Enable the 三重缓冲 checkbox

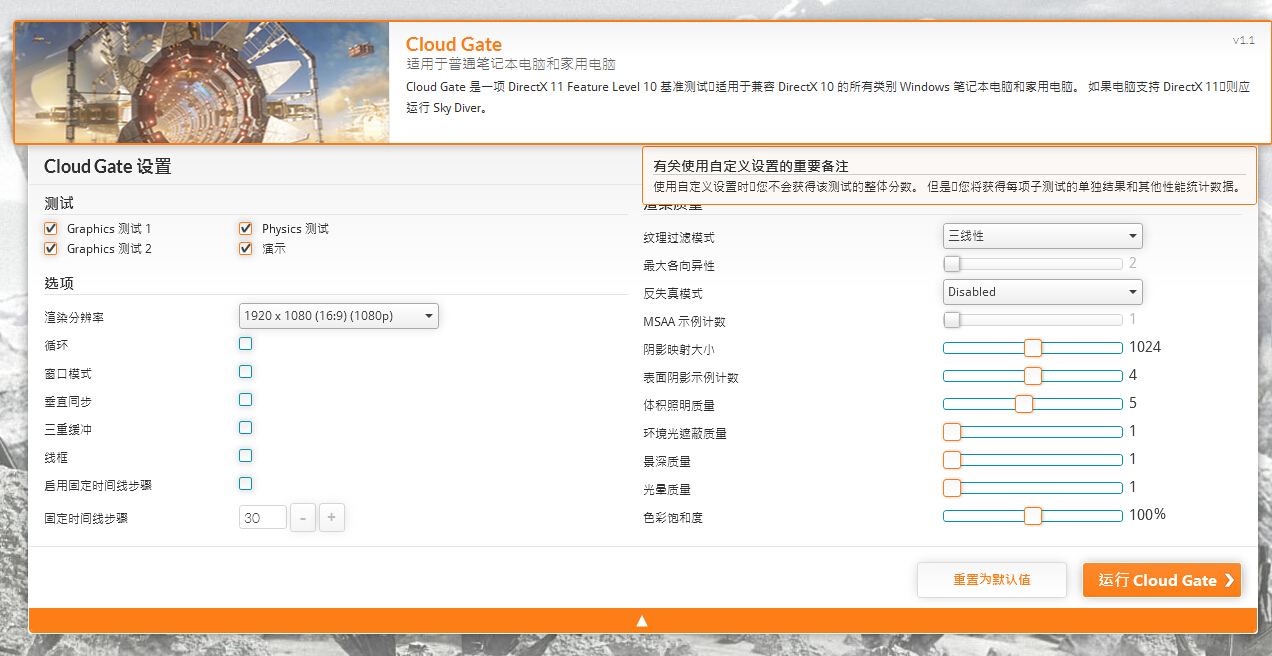pyautogui.click(x=245, y=428)
